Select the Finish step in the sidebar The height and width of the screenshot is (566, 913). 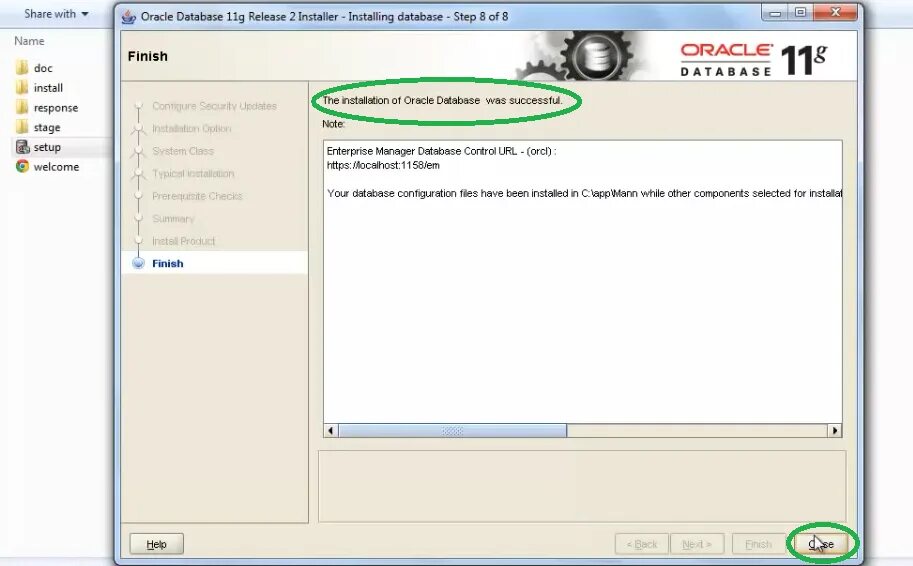(168, 263)
